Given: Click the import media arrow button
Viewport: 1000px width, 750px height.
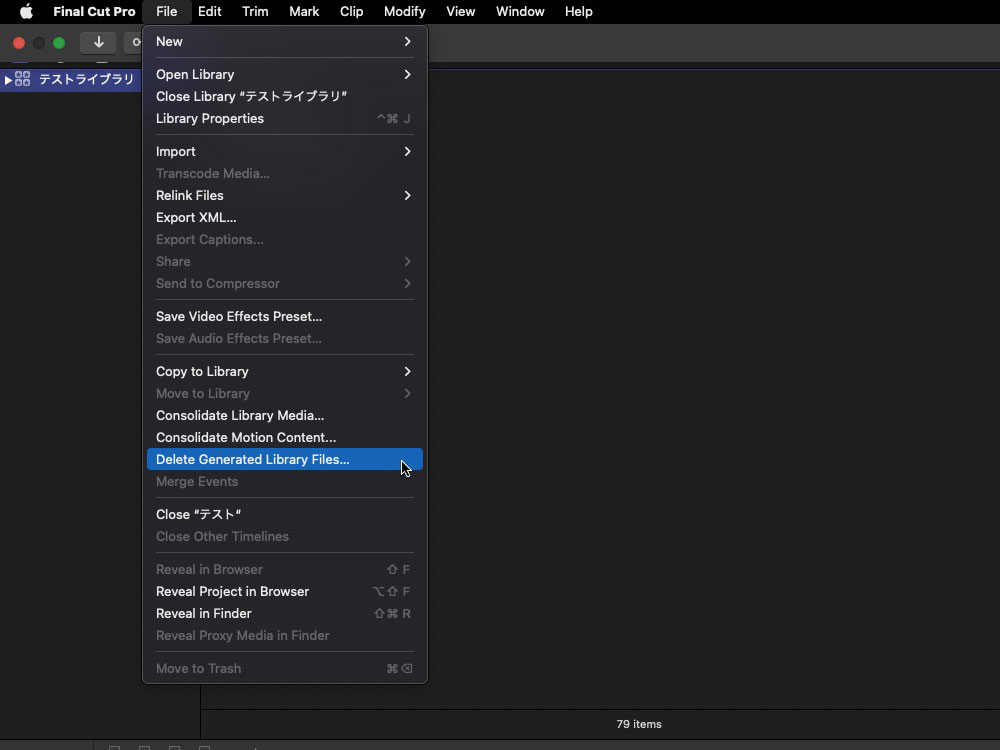Looking at the screenshot, I should [98, 43].
